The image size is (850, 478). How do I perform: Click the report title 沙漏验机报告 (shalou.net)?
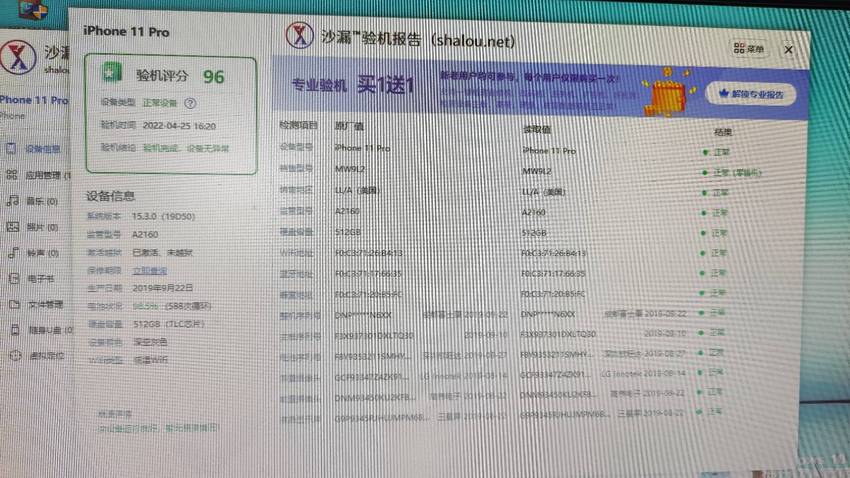pyautogui.click(x=417, y=38)
